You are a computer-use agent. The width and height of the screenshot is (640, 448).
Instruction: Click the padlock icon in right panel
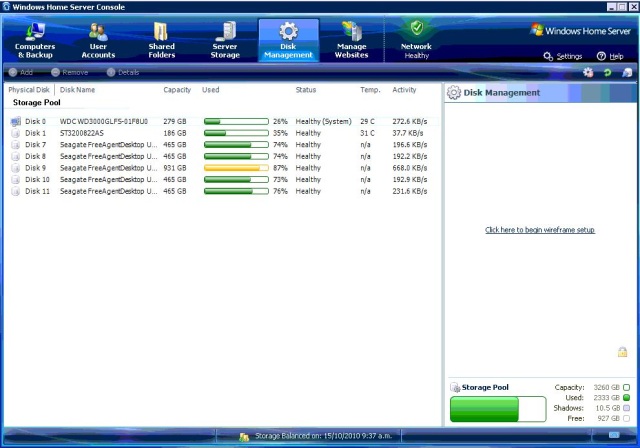(x=622, y=352)
